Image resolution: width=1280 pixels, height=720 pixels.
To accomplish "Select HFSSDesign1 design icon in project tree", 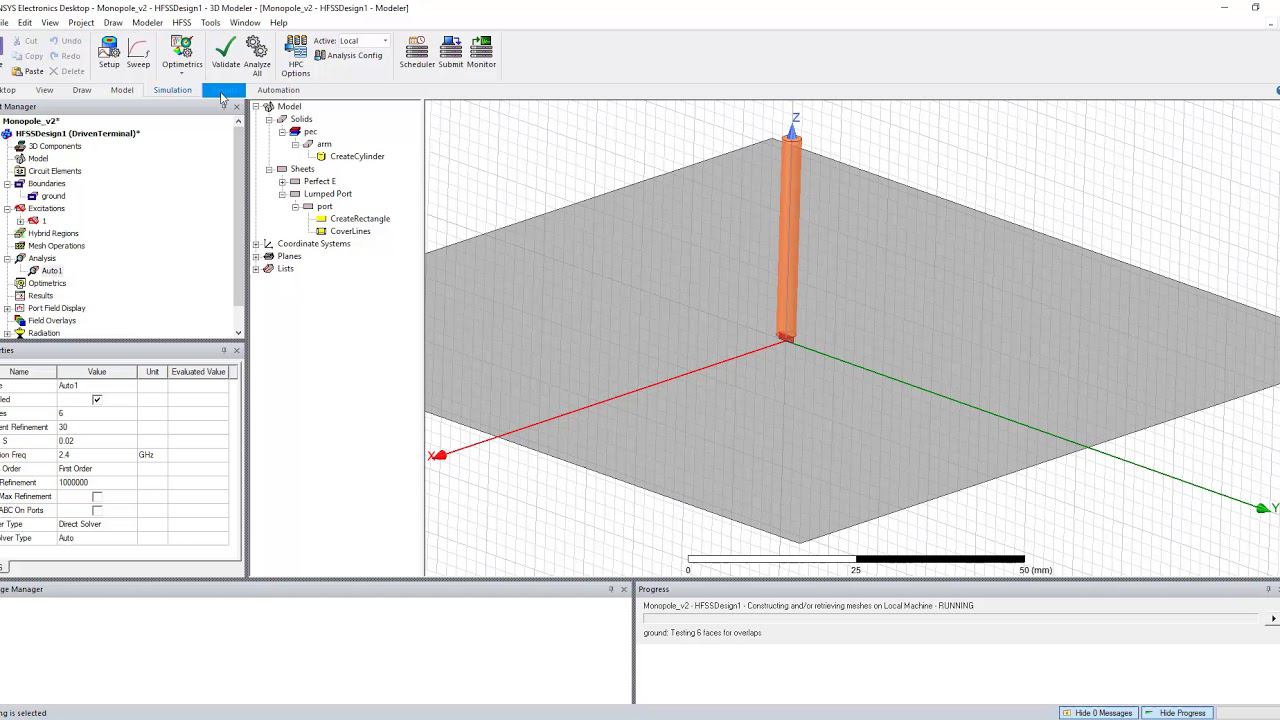I will (7, 133).
